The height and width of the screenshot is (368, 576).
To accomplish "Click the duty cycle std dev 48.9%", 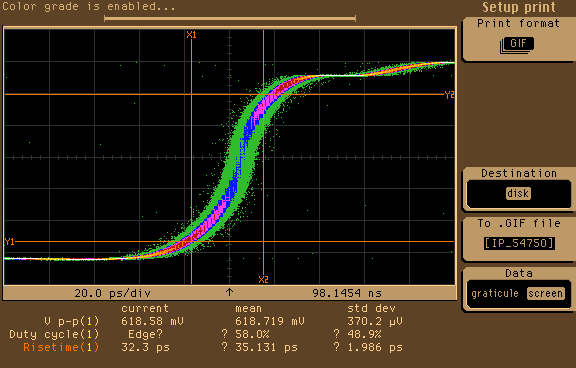I will (x=364, y=334).
